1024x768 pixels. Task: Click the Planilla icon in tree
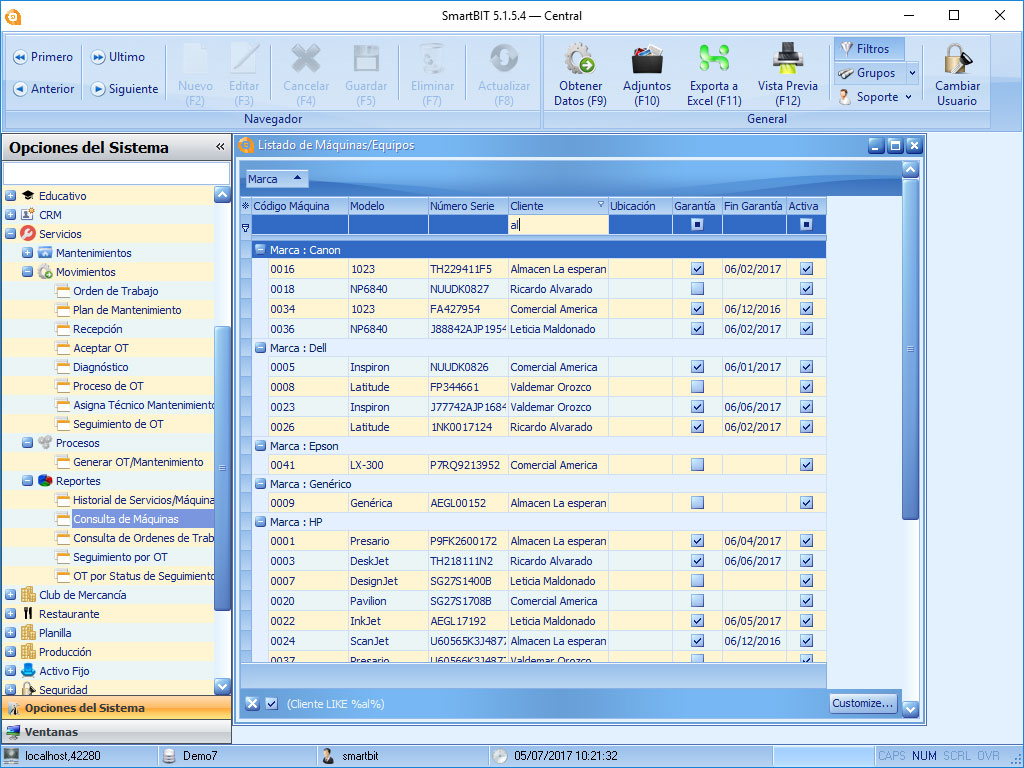28,632
